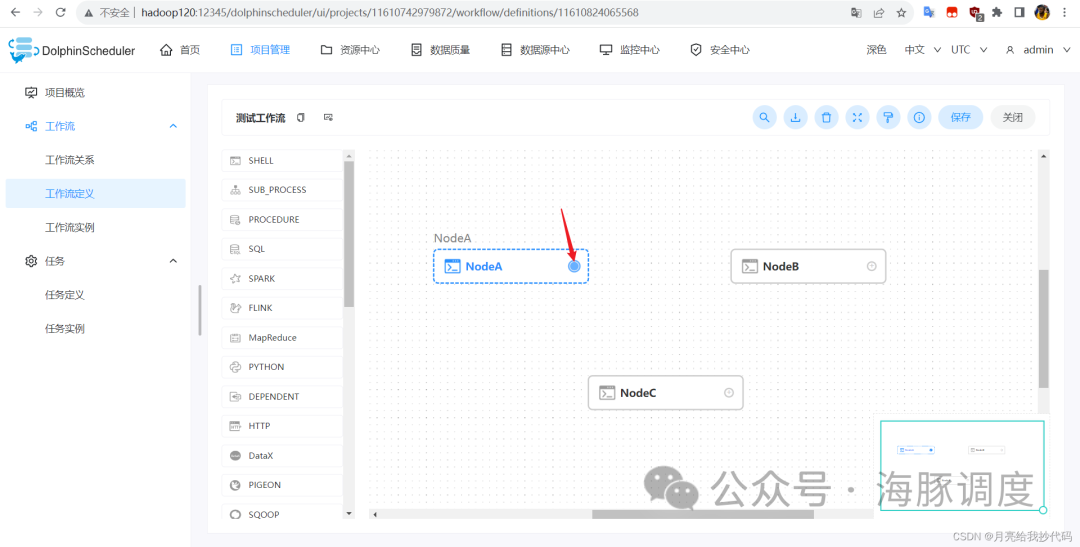Toggle fullscreen canvas icon
Screen dimensions: 1080x547
857,117
